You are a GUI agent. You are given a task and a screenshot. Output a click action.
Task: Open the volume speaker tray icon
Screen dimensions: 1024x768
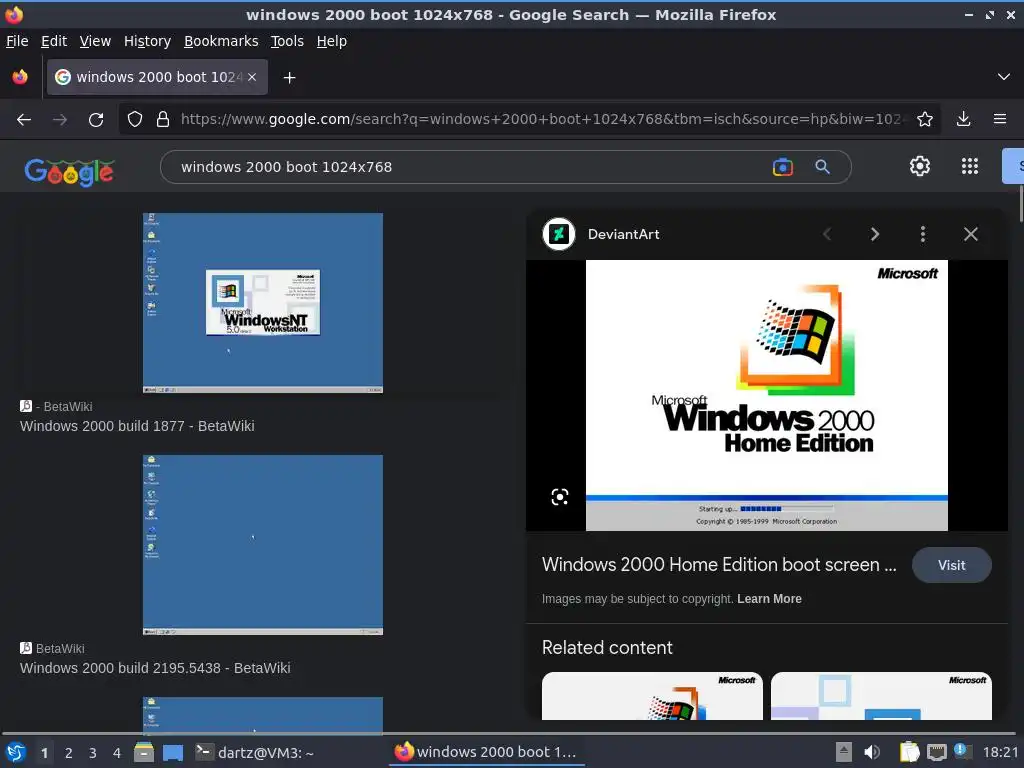[872, 752]
